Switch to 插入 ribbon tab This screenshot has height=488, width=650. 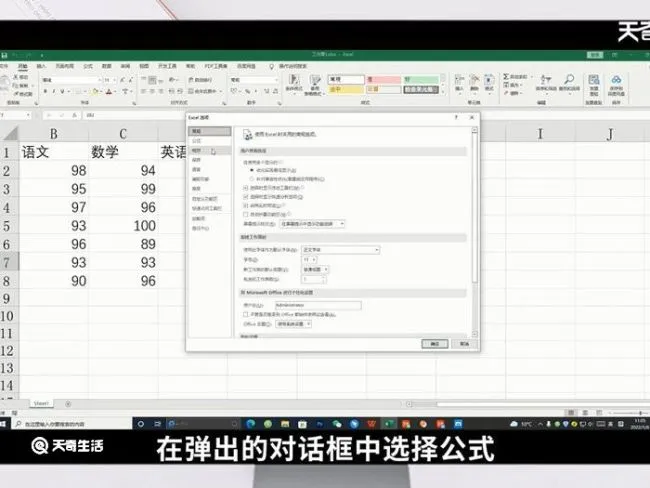click(x=41, y=66)
